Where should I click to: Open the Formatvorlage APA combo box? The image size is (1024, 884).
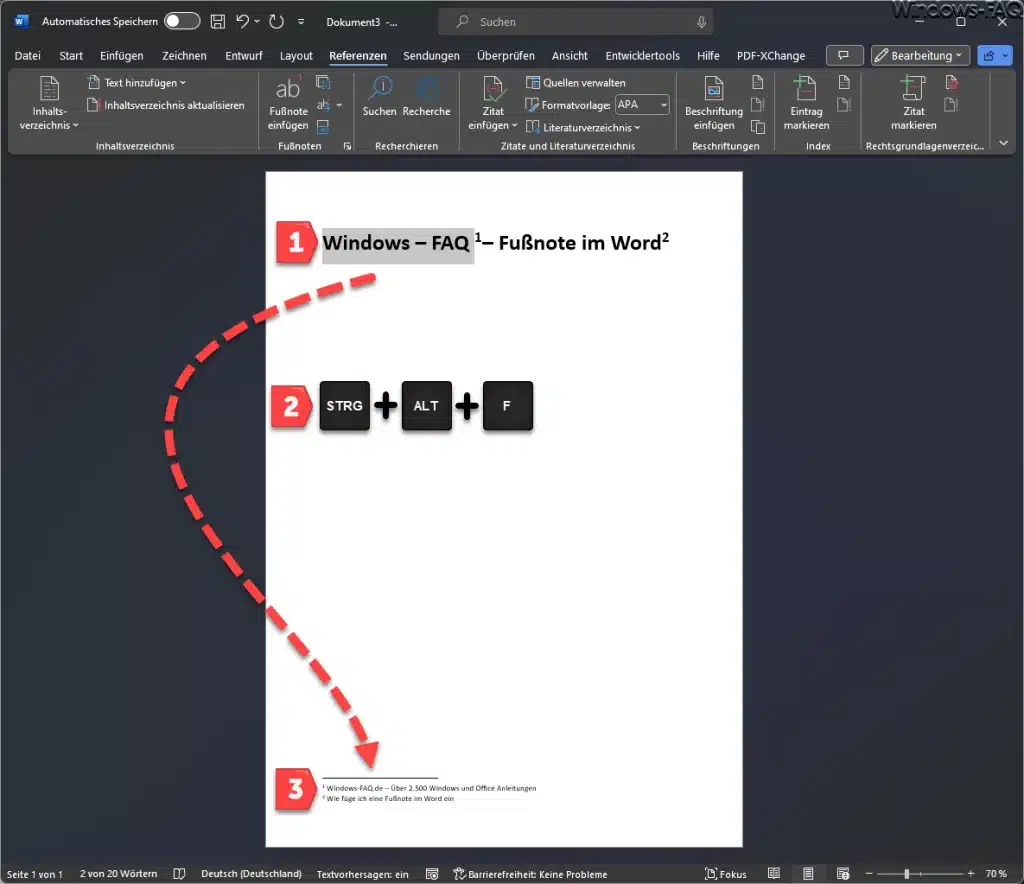642,104
